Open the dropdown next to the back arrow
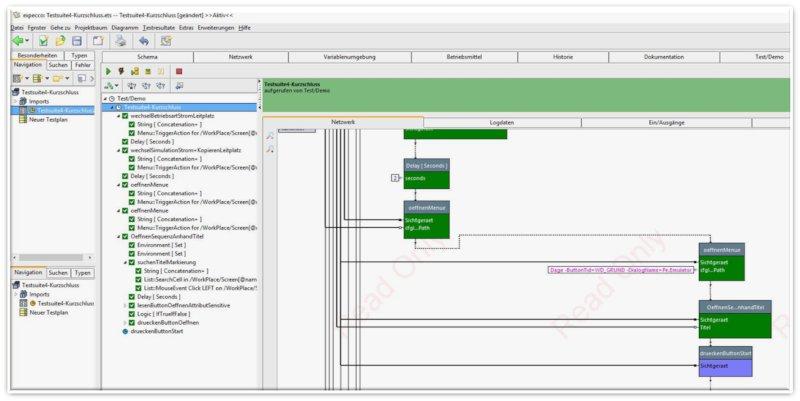Screen dimensions: 800x401 (x=27, y=41)
